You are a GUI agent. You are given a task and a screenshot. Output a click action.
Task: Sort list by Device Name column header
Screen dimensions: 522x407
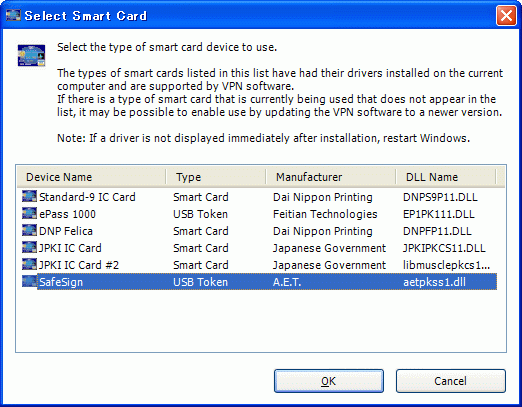(91, 177)
